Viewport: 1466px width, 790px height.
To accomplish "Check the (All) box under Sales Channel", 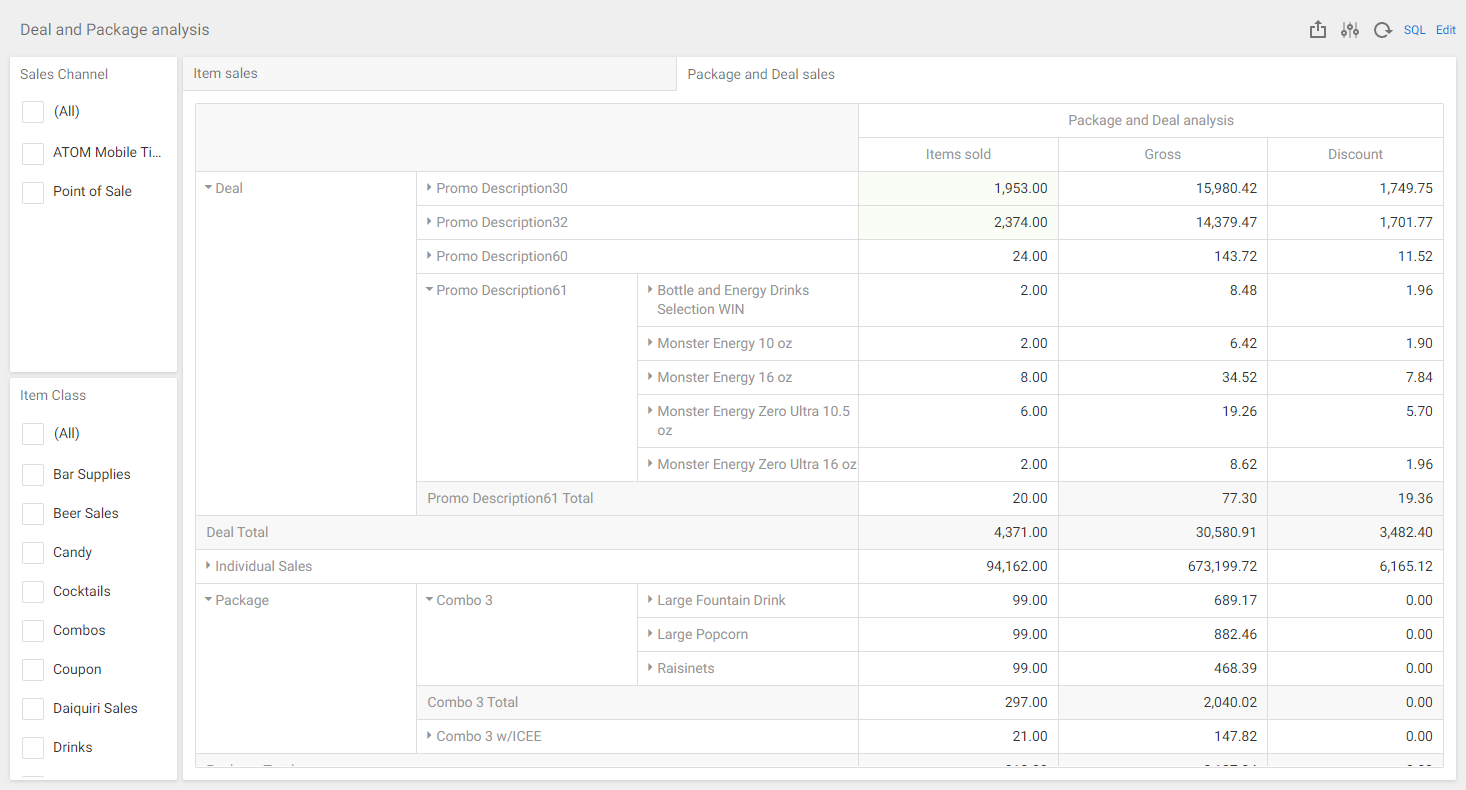I will pos(32,111).
